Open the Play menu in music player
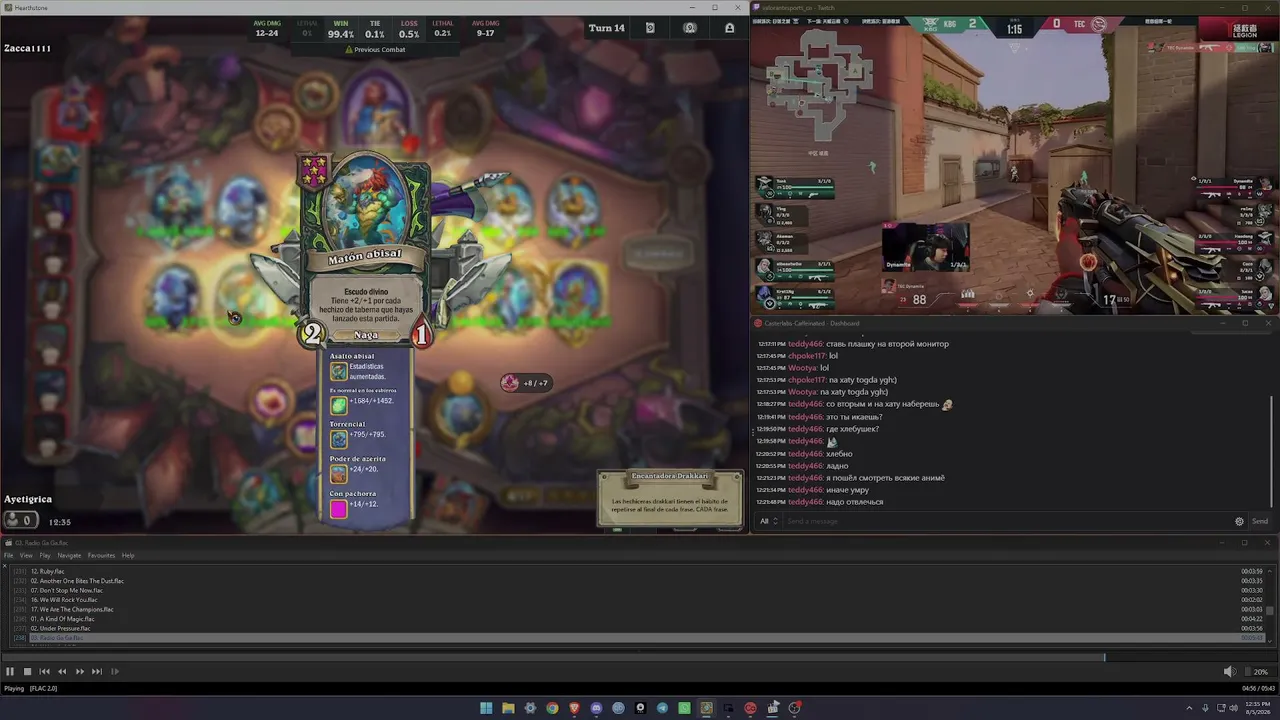The height and width of the screenshot is (720, 1280). coord(45,555)
